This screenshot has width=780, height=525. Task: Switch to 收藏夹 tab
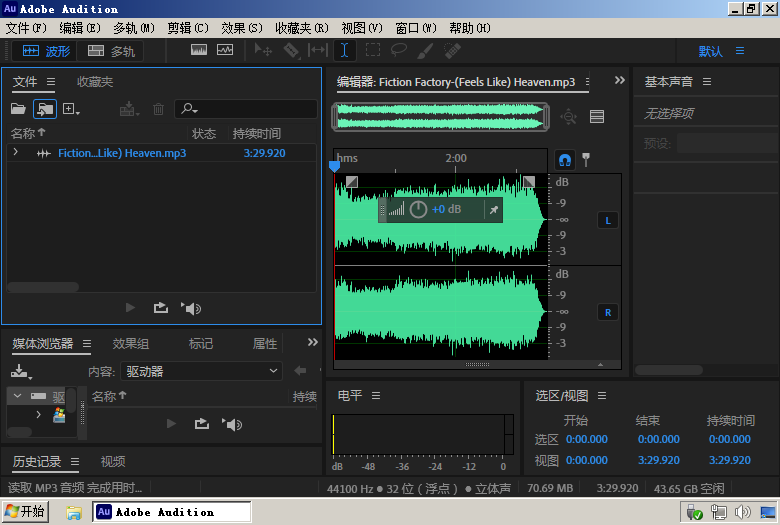point(95,82)
